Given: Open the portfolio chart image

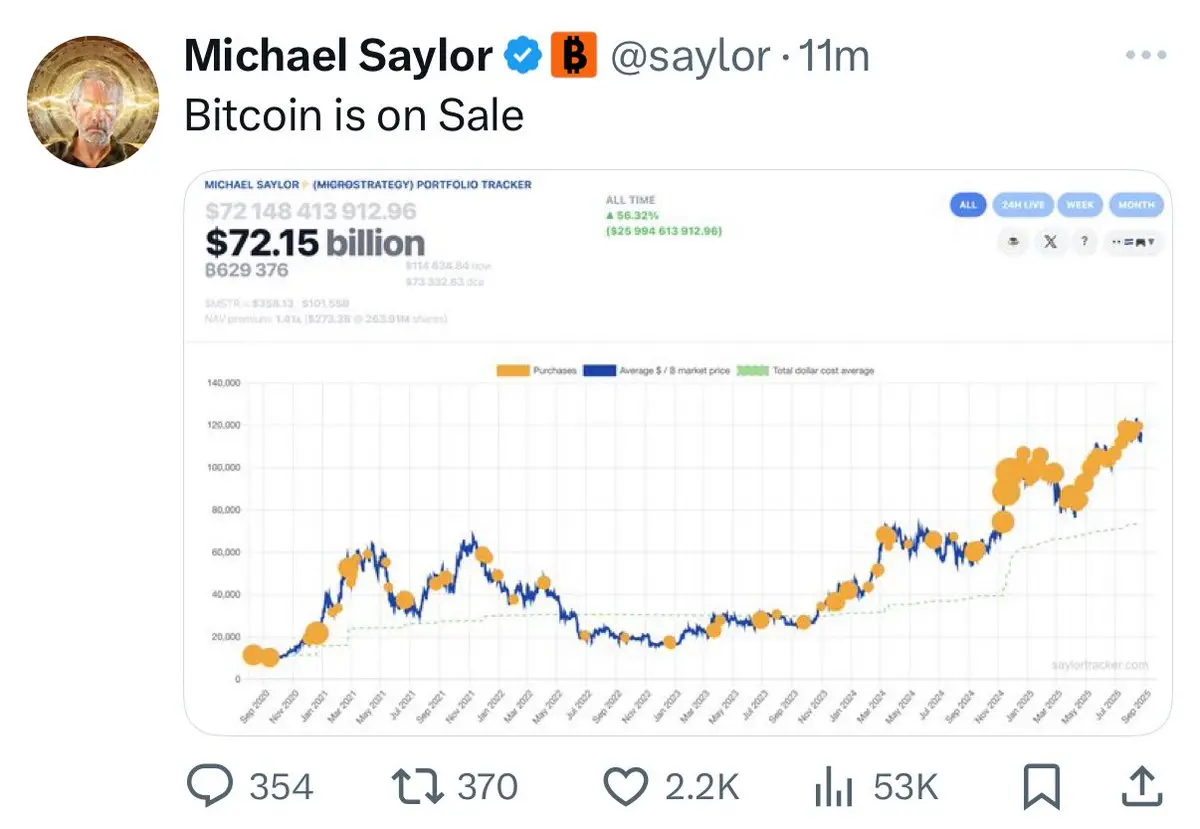Looking at the screenshot, I should point(677,453).
